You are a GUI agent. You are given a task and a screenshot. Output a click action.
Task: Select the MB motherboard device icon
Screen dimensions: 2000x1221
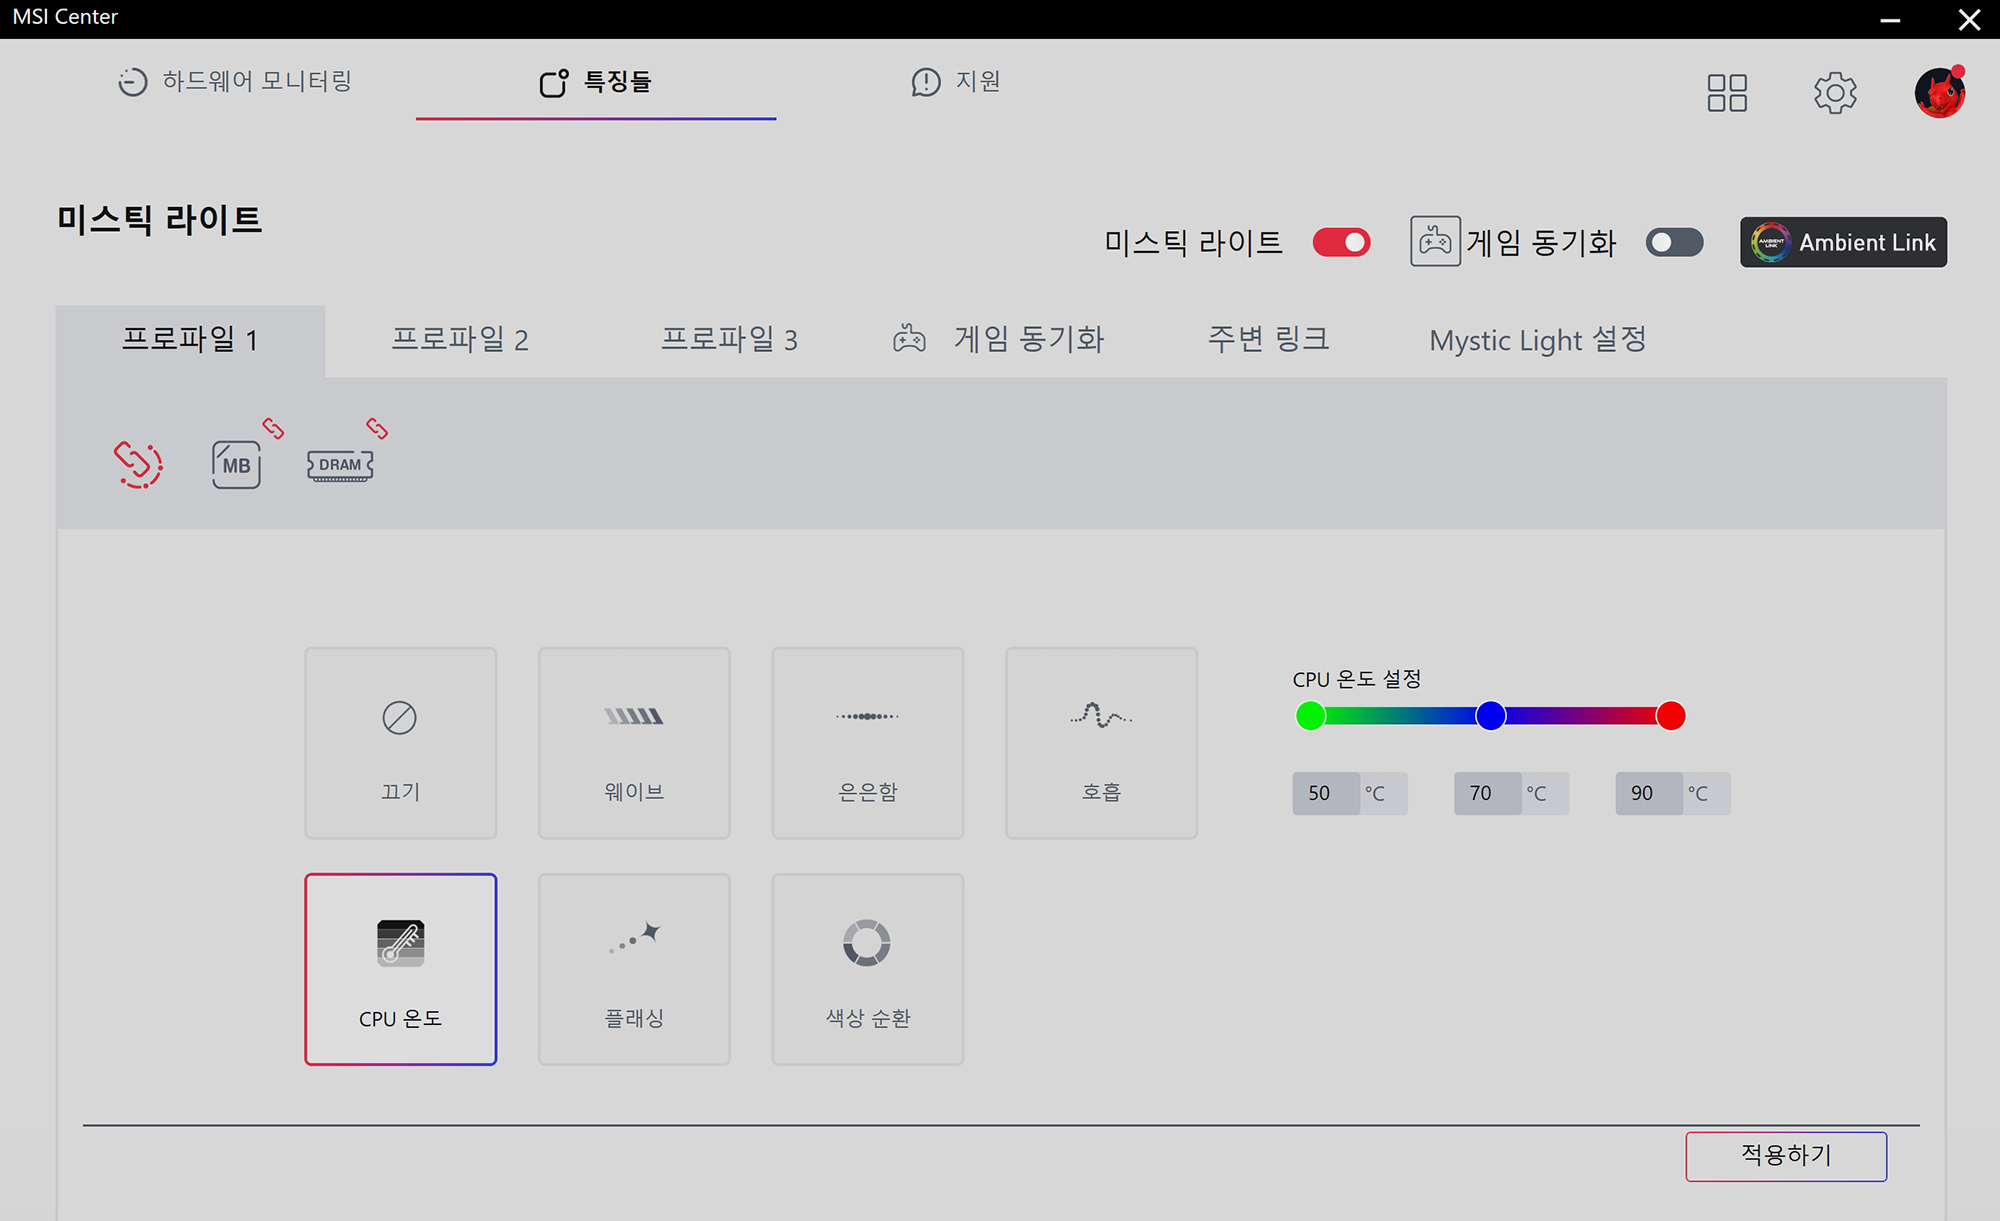236,465
